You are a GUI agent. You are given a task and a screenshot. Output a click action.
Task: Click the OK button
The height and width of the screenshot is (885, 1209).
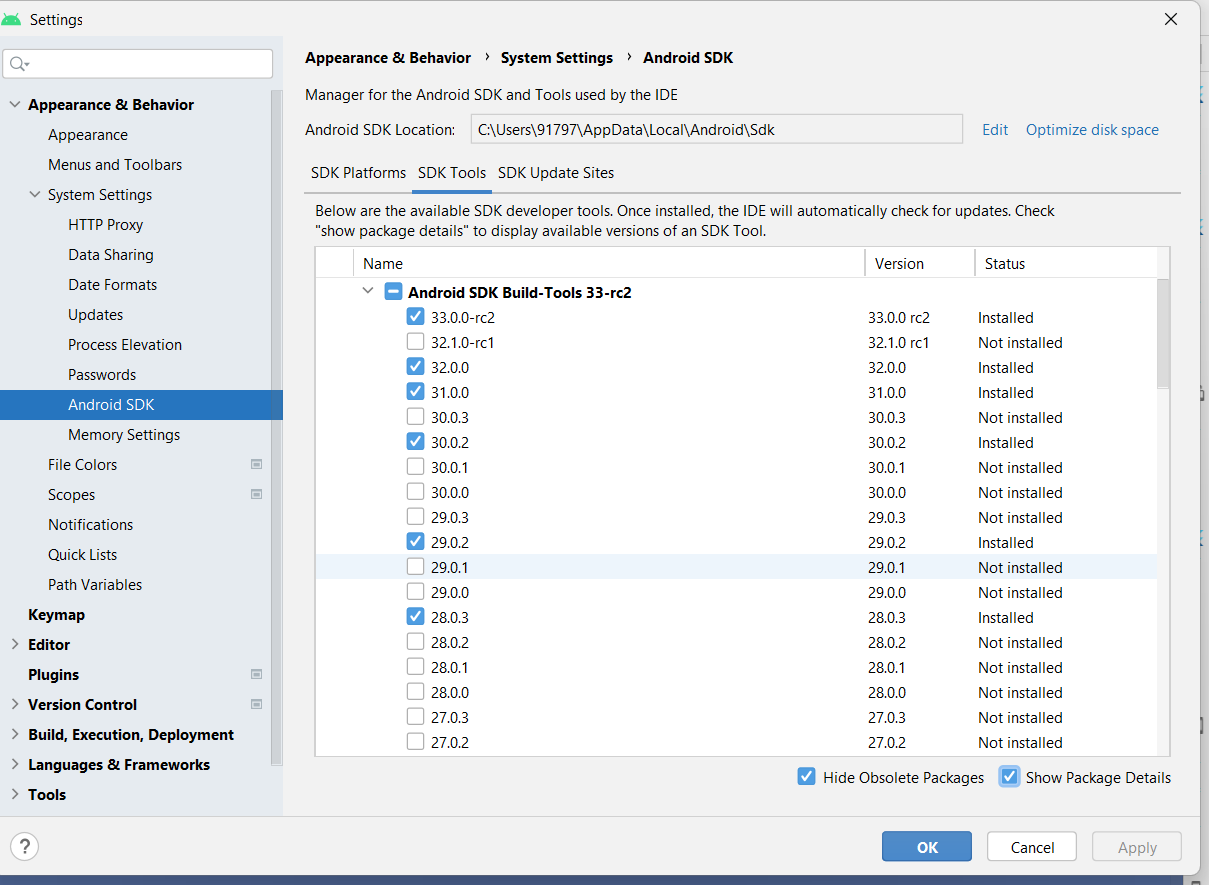coord(927,846)
